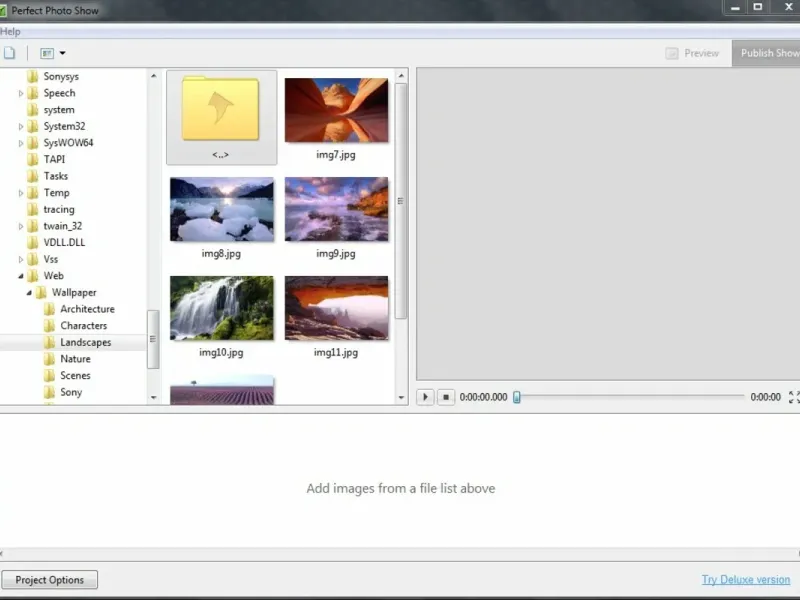Expand the twain_32 folder
Screen dimensions: 800x600
(21, 227)
